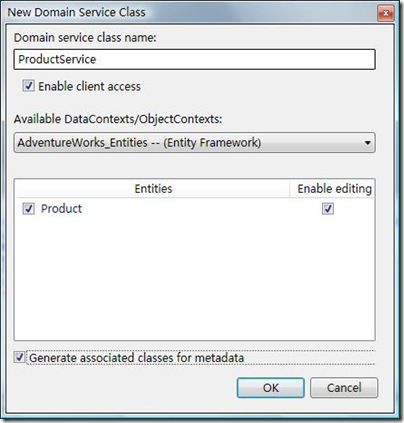Click the Enable editing column header
Viewport: 404px width, 423px height.
coord(334,189)
